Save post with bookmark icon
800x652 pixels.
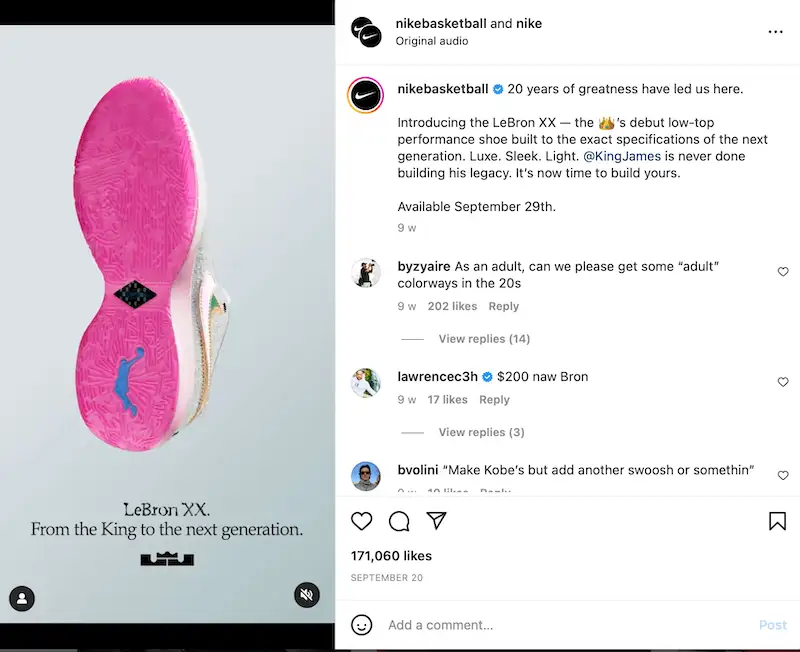coord(777,521)
